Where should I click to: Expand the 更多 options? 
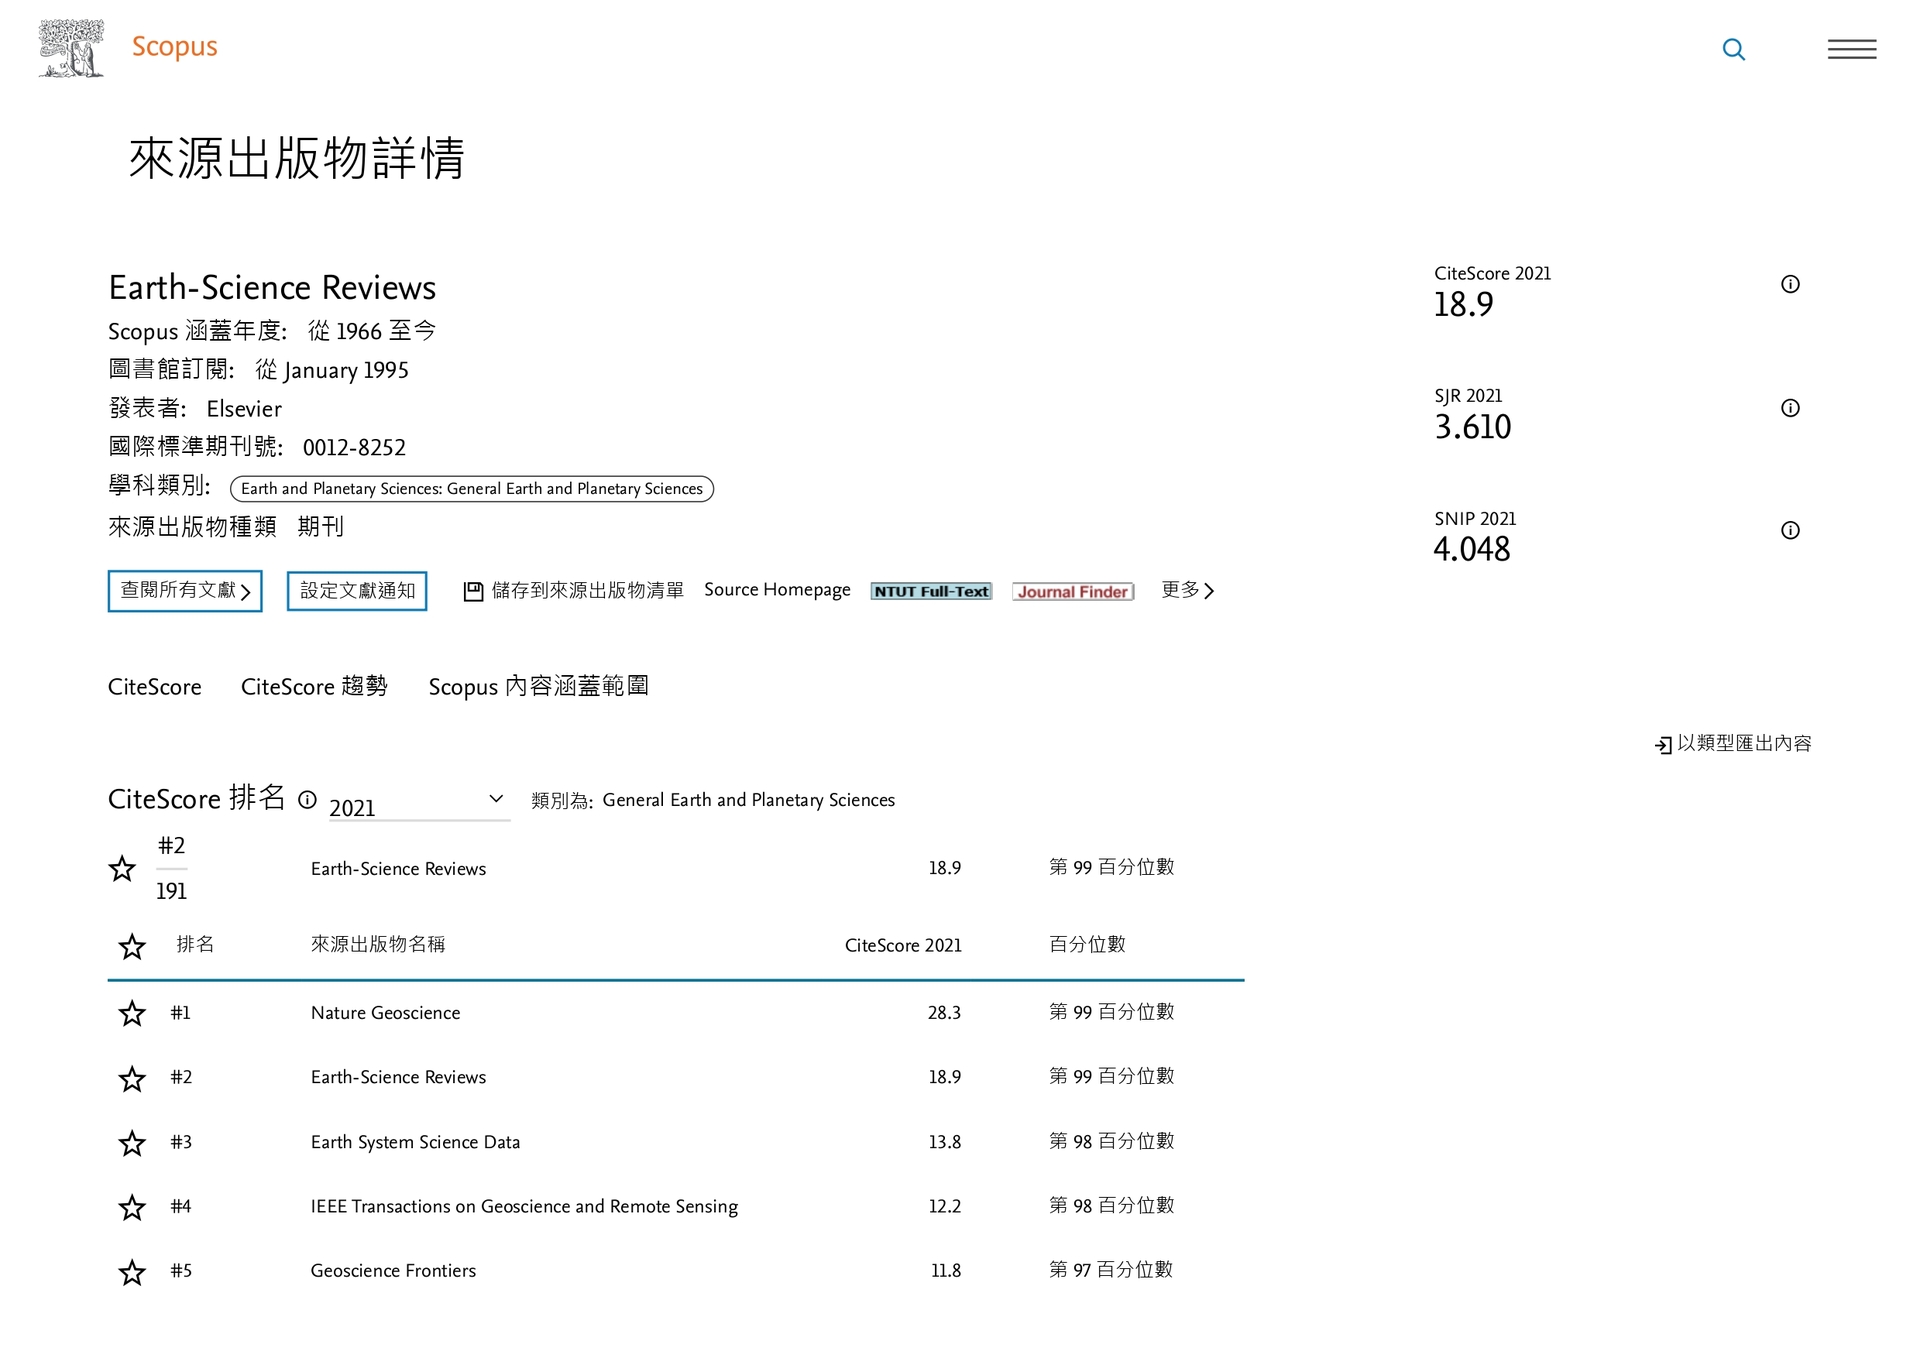[x=1188, y=590]
